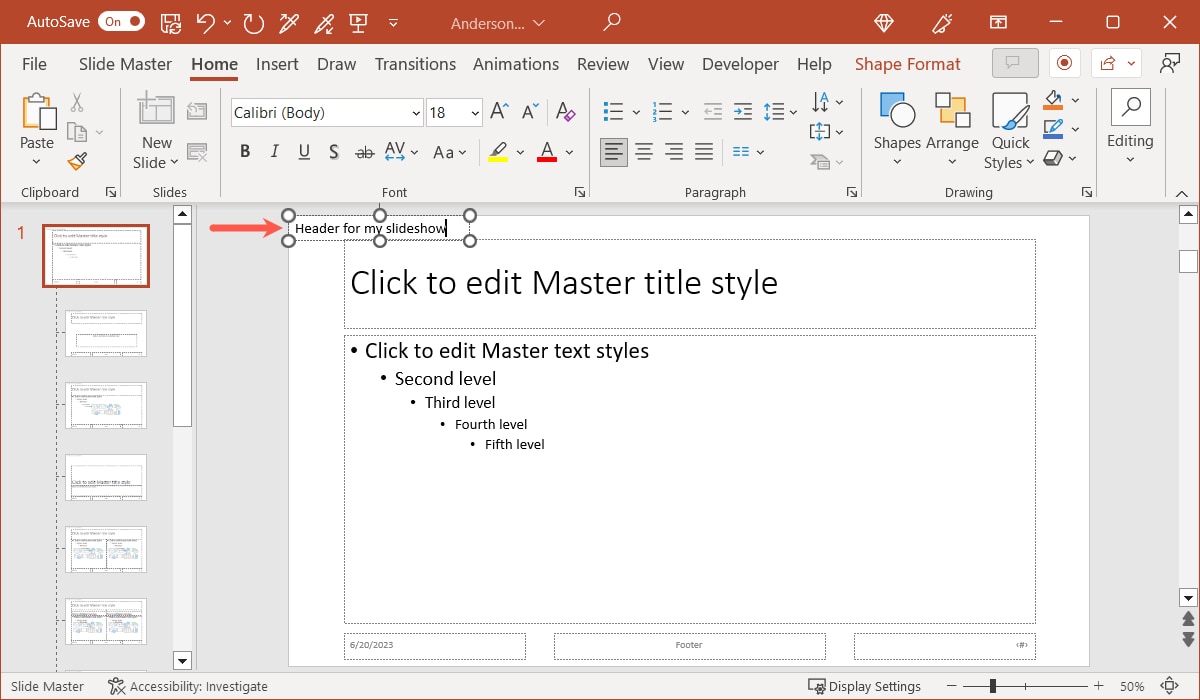Apply strikethrough formatting

pos(364,151)
